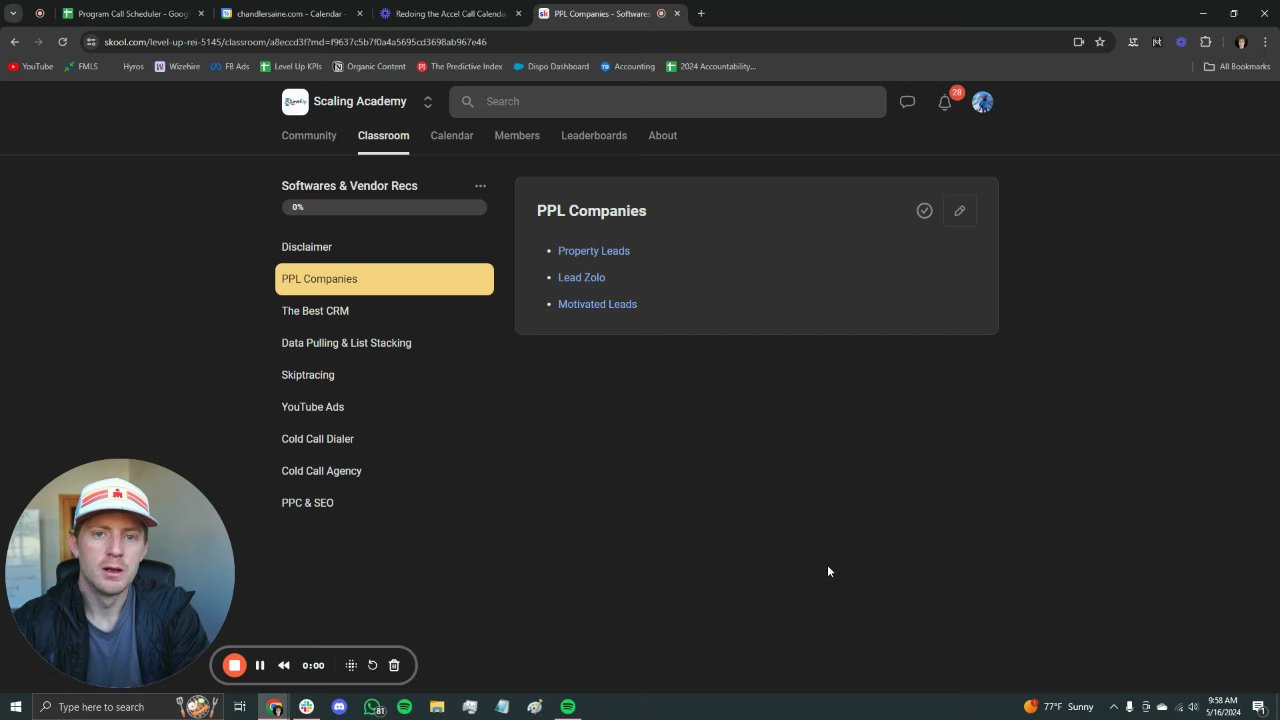Show hidden system tray icons

[1113, 707]
